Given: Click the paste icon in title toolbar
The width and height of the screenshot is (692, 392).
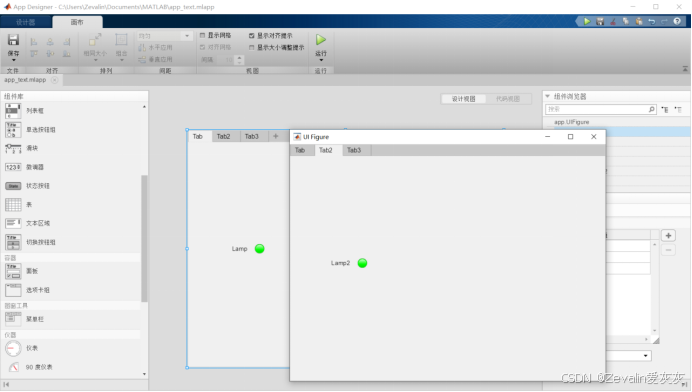Looking at the screenshot, I should click(x=639, y=21).
